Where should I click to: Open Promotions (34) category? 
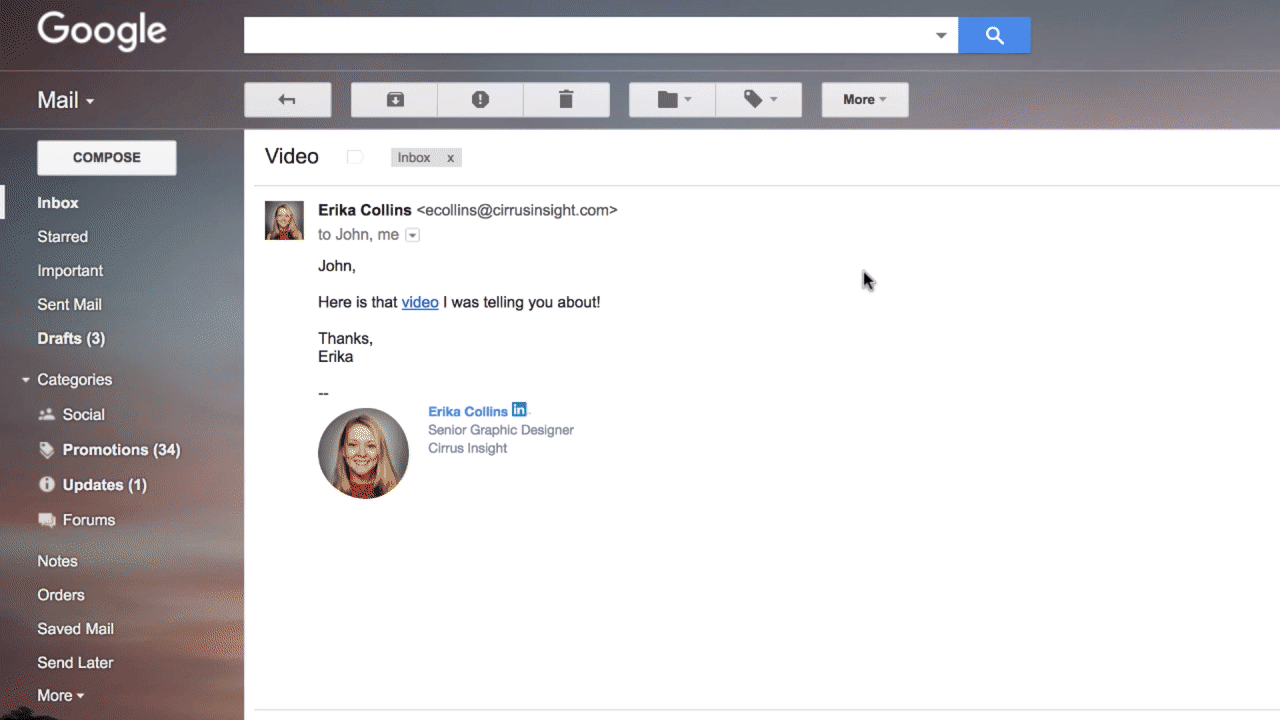[121, 450]
